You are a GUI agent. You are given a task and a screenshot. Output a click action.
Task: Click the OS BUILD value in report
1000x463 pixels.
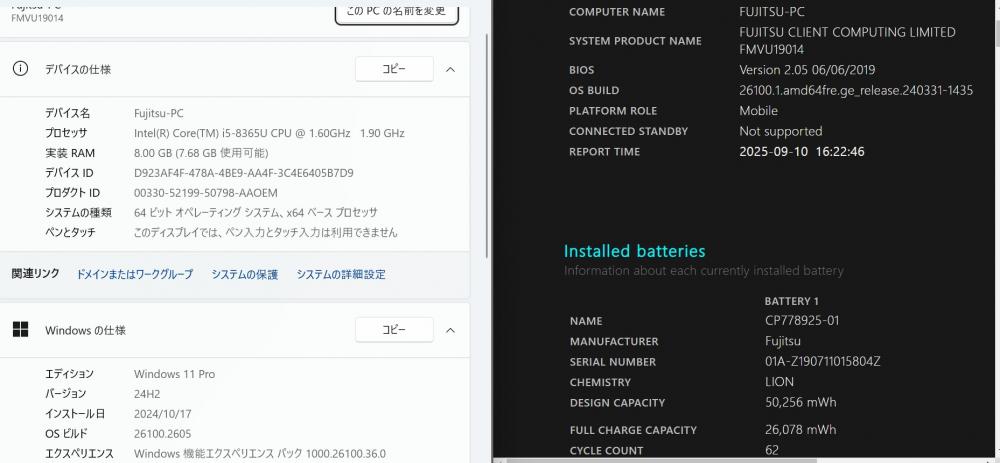856,91
